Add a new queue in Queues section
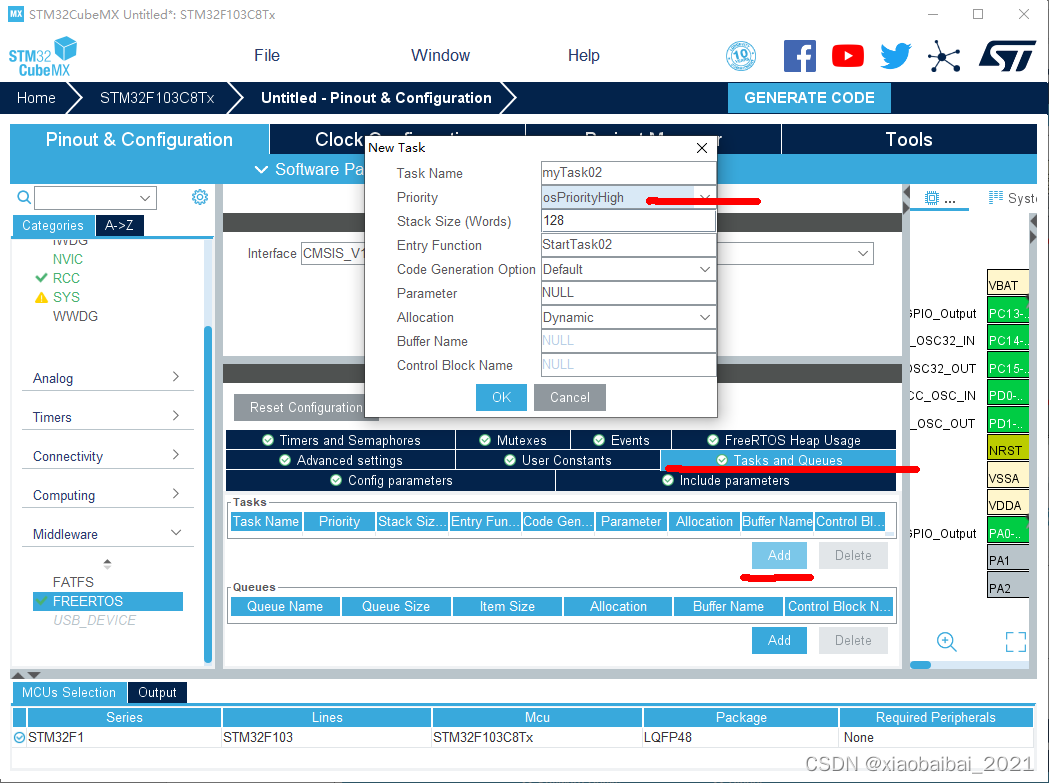1049x783 pixels. [x=779, y=640]
